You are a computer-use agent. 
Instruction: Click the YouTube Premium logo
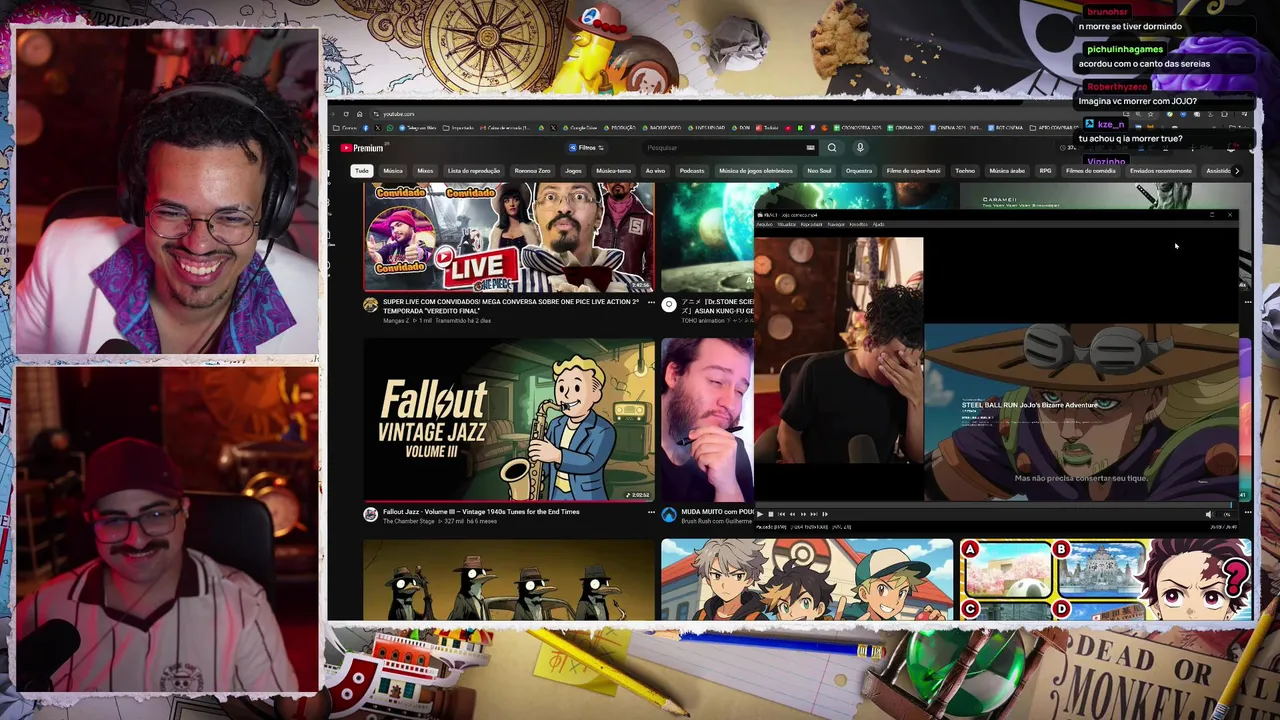(x=362, y=148)
